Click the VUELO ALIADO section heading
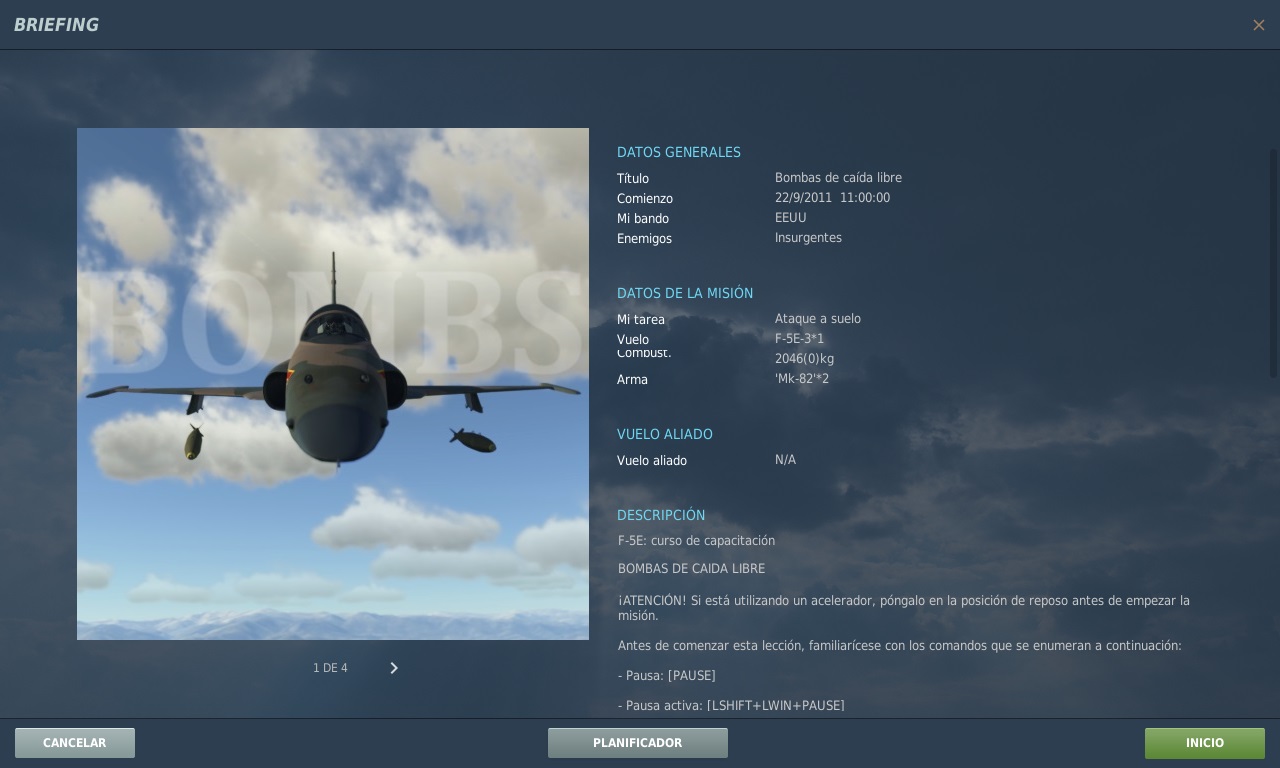This screenshot has height=768, width=1280. pos(664,434)
